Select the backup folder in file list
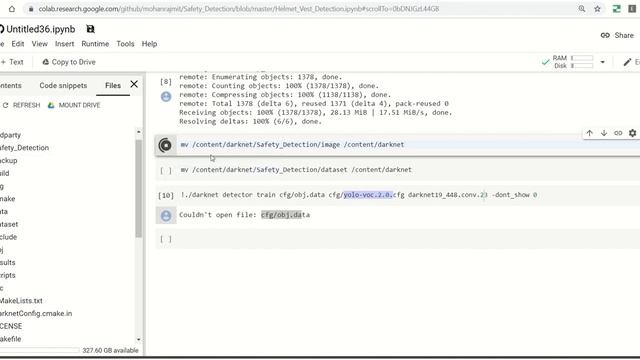This screenshot has height=360, width=640. 9,160
